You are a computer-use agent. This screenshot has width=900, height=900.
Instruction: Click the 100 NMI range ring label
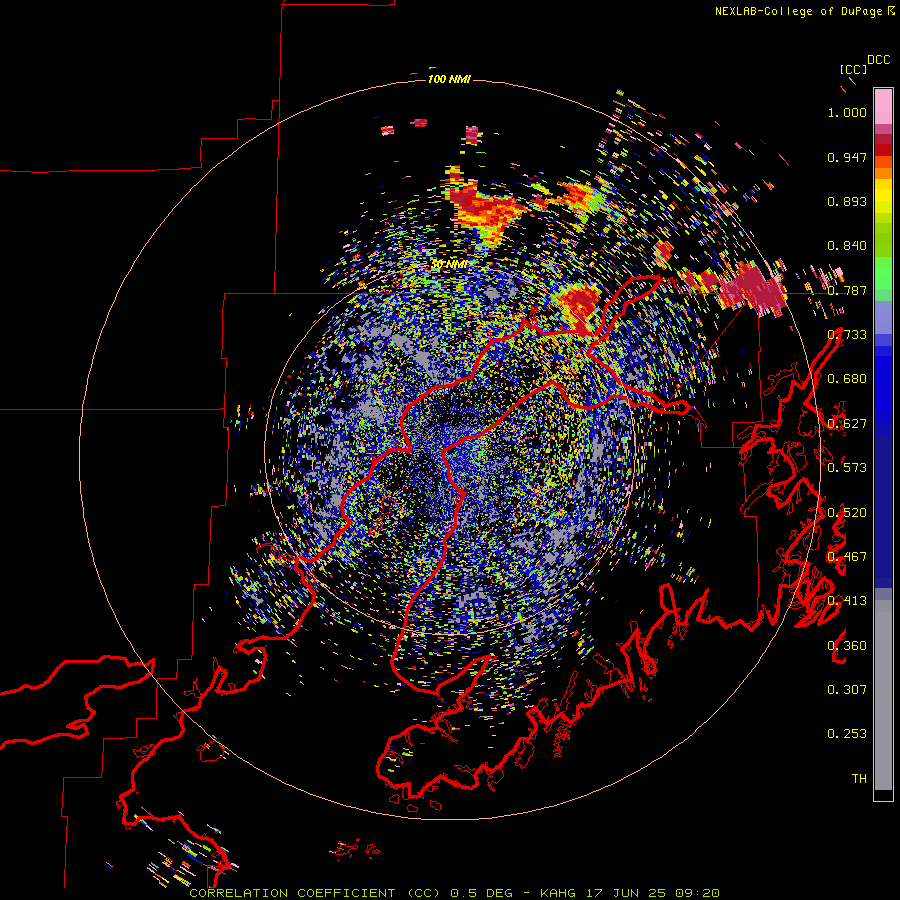[x=449, y=79]
